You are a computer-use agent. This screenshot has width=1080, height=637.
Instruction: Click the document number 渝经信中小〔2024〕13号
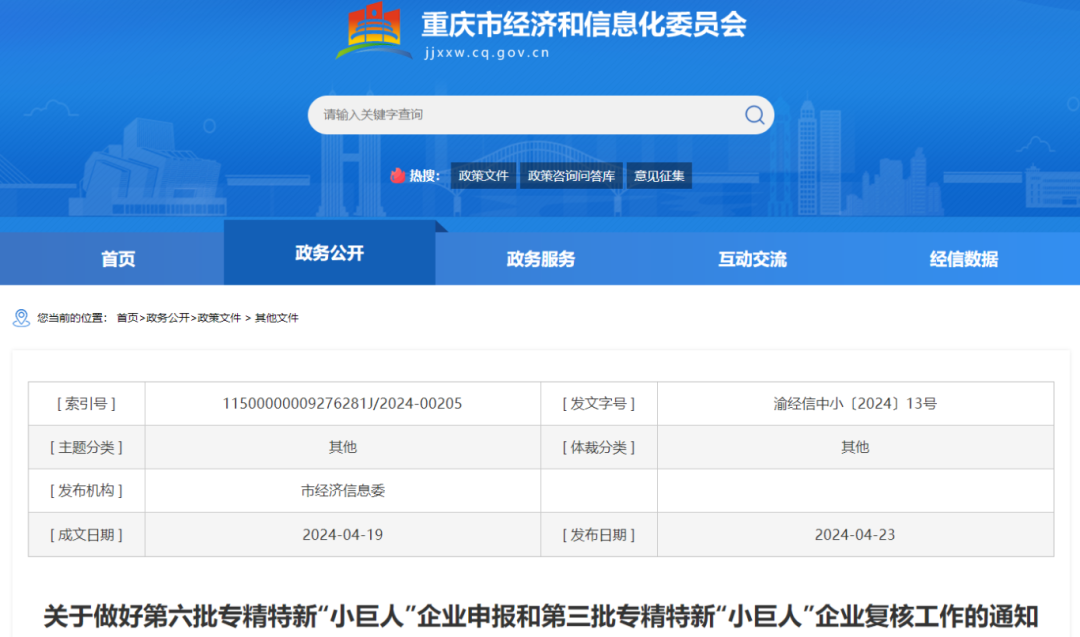pos(855,404)
